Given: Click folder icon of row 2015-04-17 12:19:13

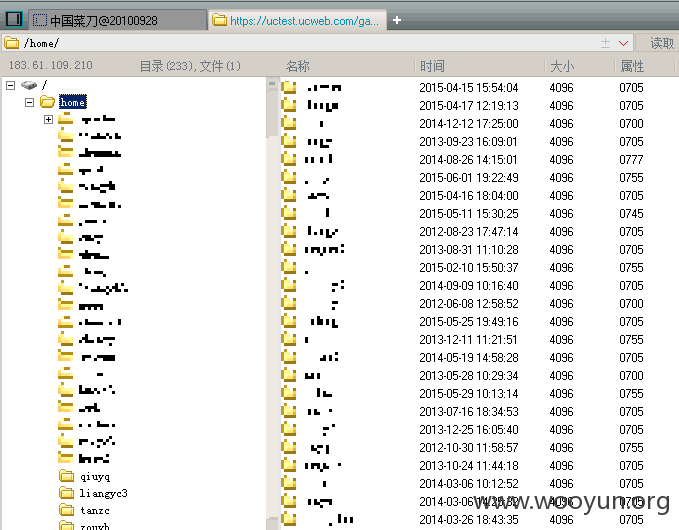Looking at the screenshot, I should tap(288, 105).
